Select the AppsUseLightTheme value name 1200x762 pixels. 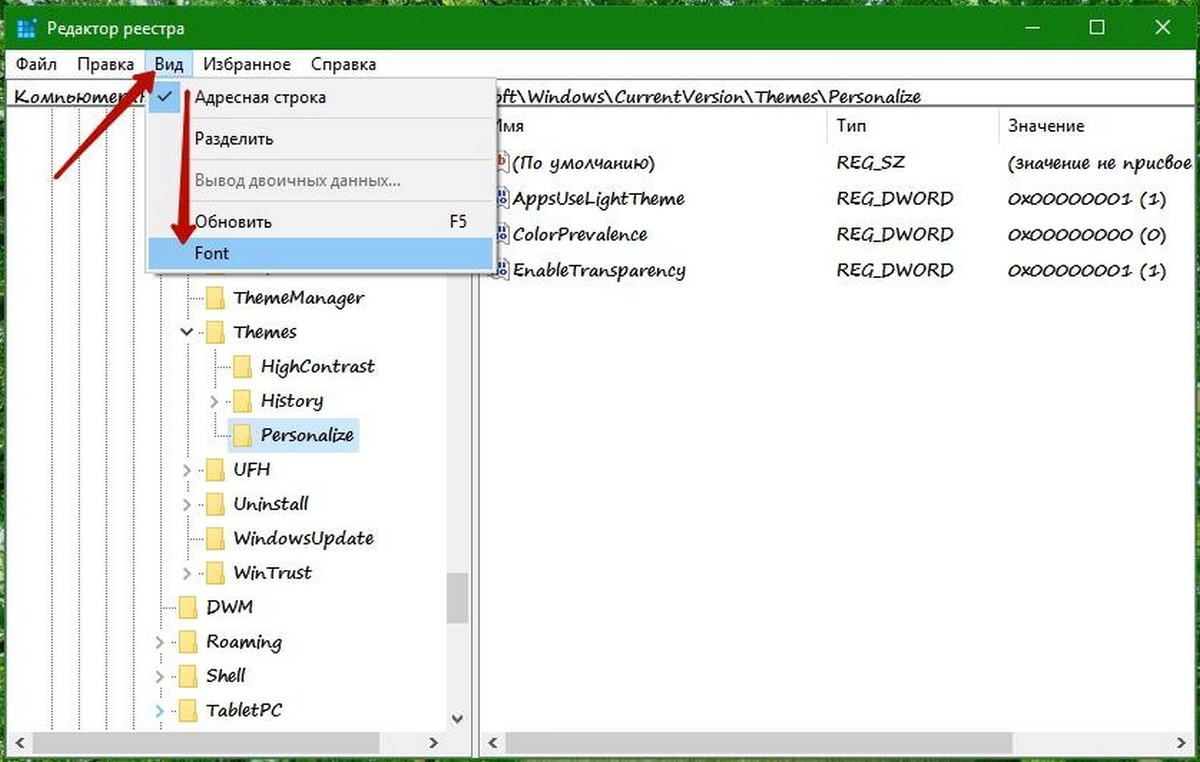[598, 198]
